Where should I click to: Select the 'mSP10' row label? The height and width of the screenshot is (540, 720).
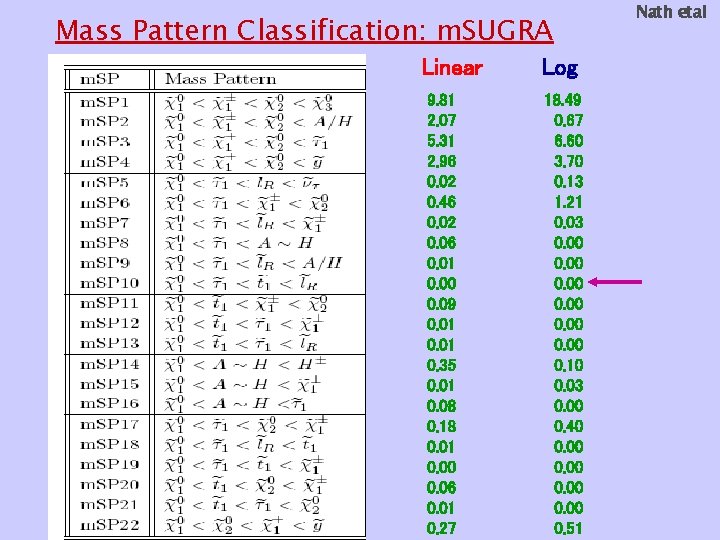(109, 283)
